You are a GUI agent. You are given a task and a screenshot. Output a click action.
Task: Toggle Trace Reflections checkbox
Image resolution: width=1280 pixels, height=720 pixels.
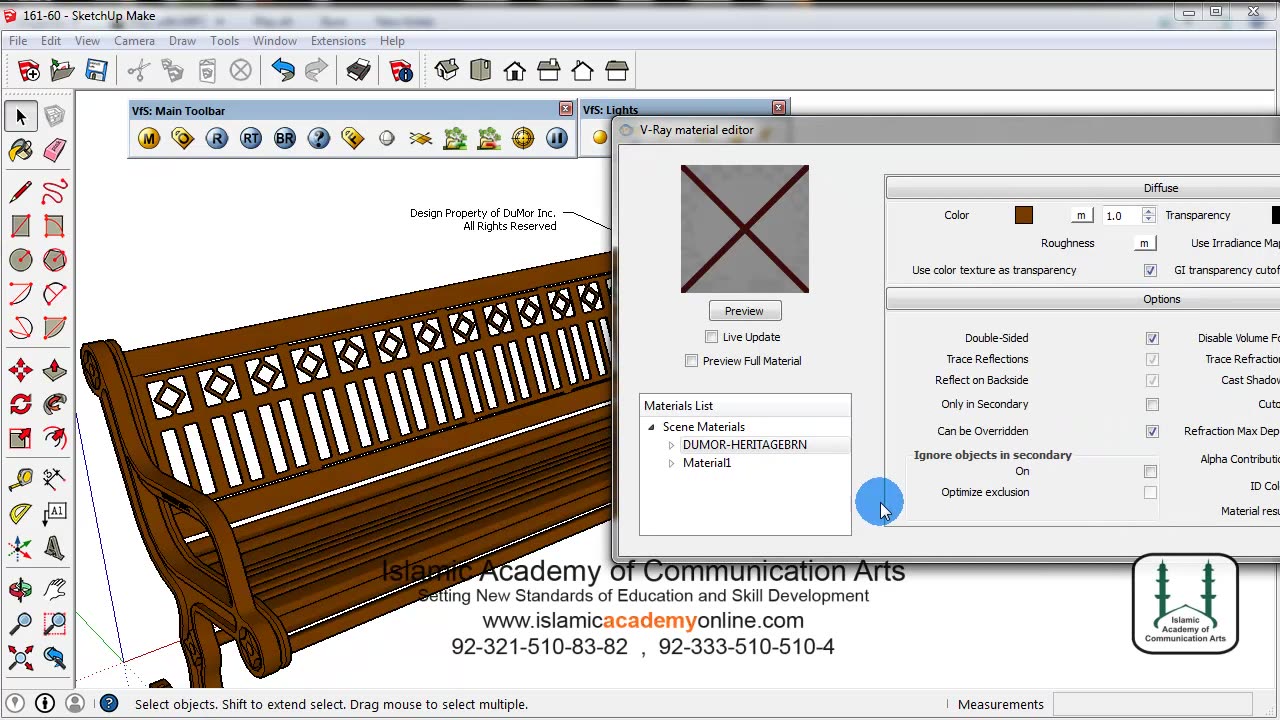1152,359
